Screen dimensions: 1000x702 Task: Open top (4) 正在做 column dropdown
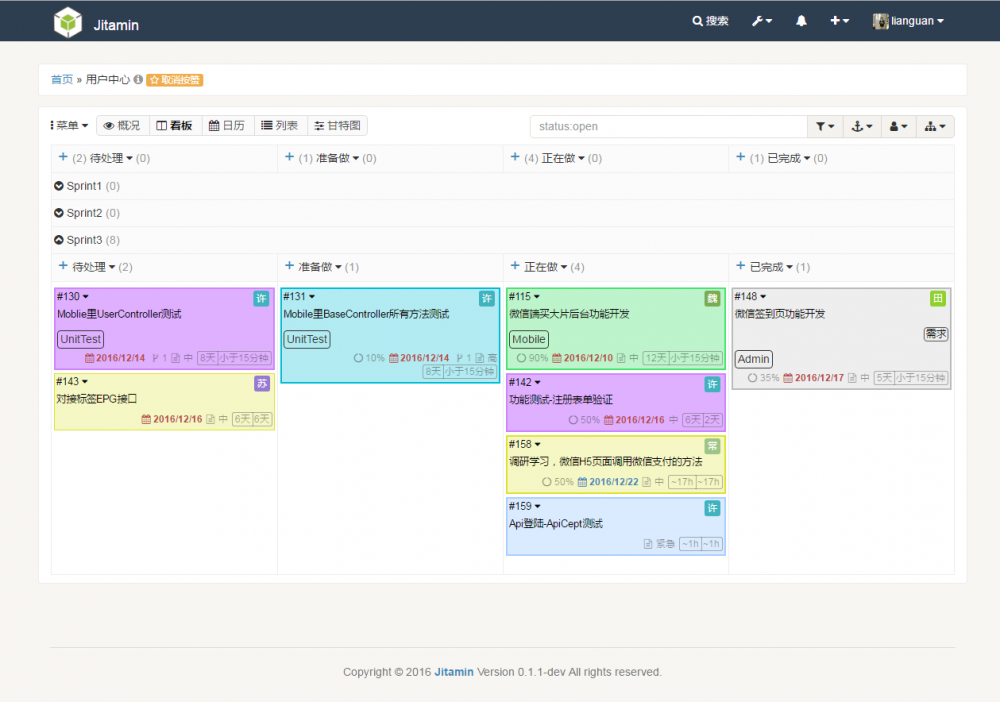click(x=563, y=158)
